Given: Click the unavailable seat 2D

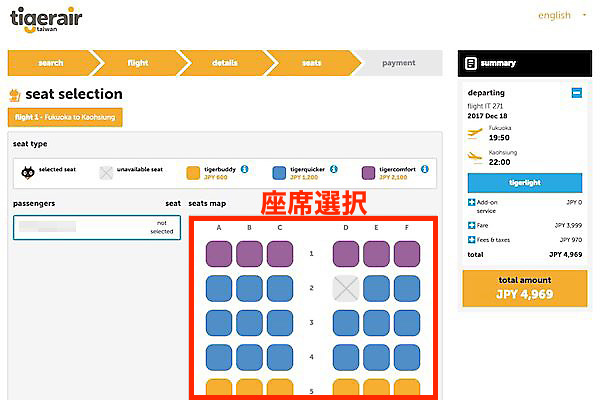Looking at the screenshot, I should click(346, 288).
